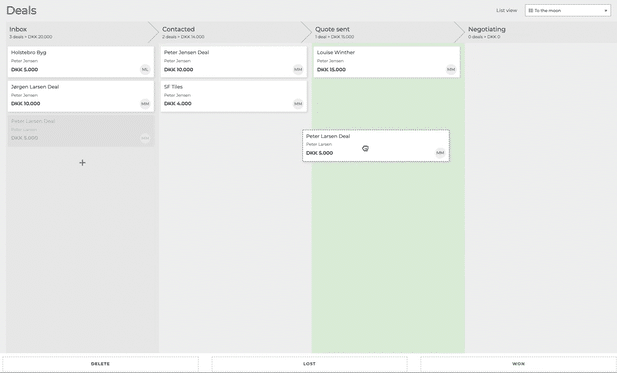
Task: Click the LOST drop zone button
Action: coord(309,364)
